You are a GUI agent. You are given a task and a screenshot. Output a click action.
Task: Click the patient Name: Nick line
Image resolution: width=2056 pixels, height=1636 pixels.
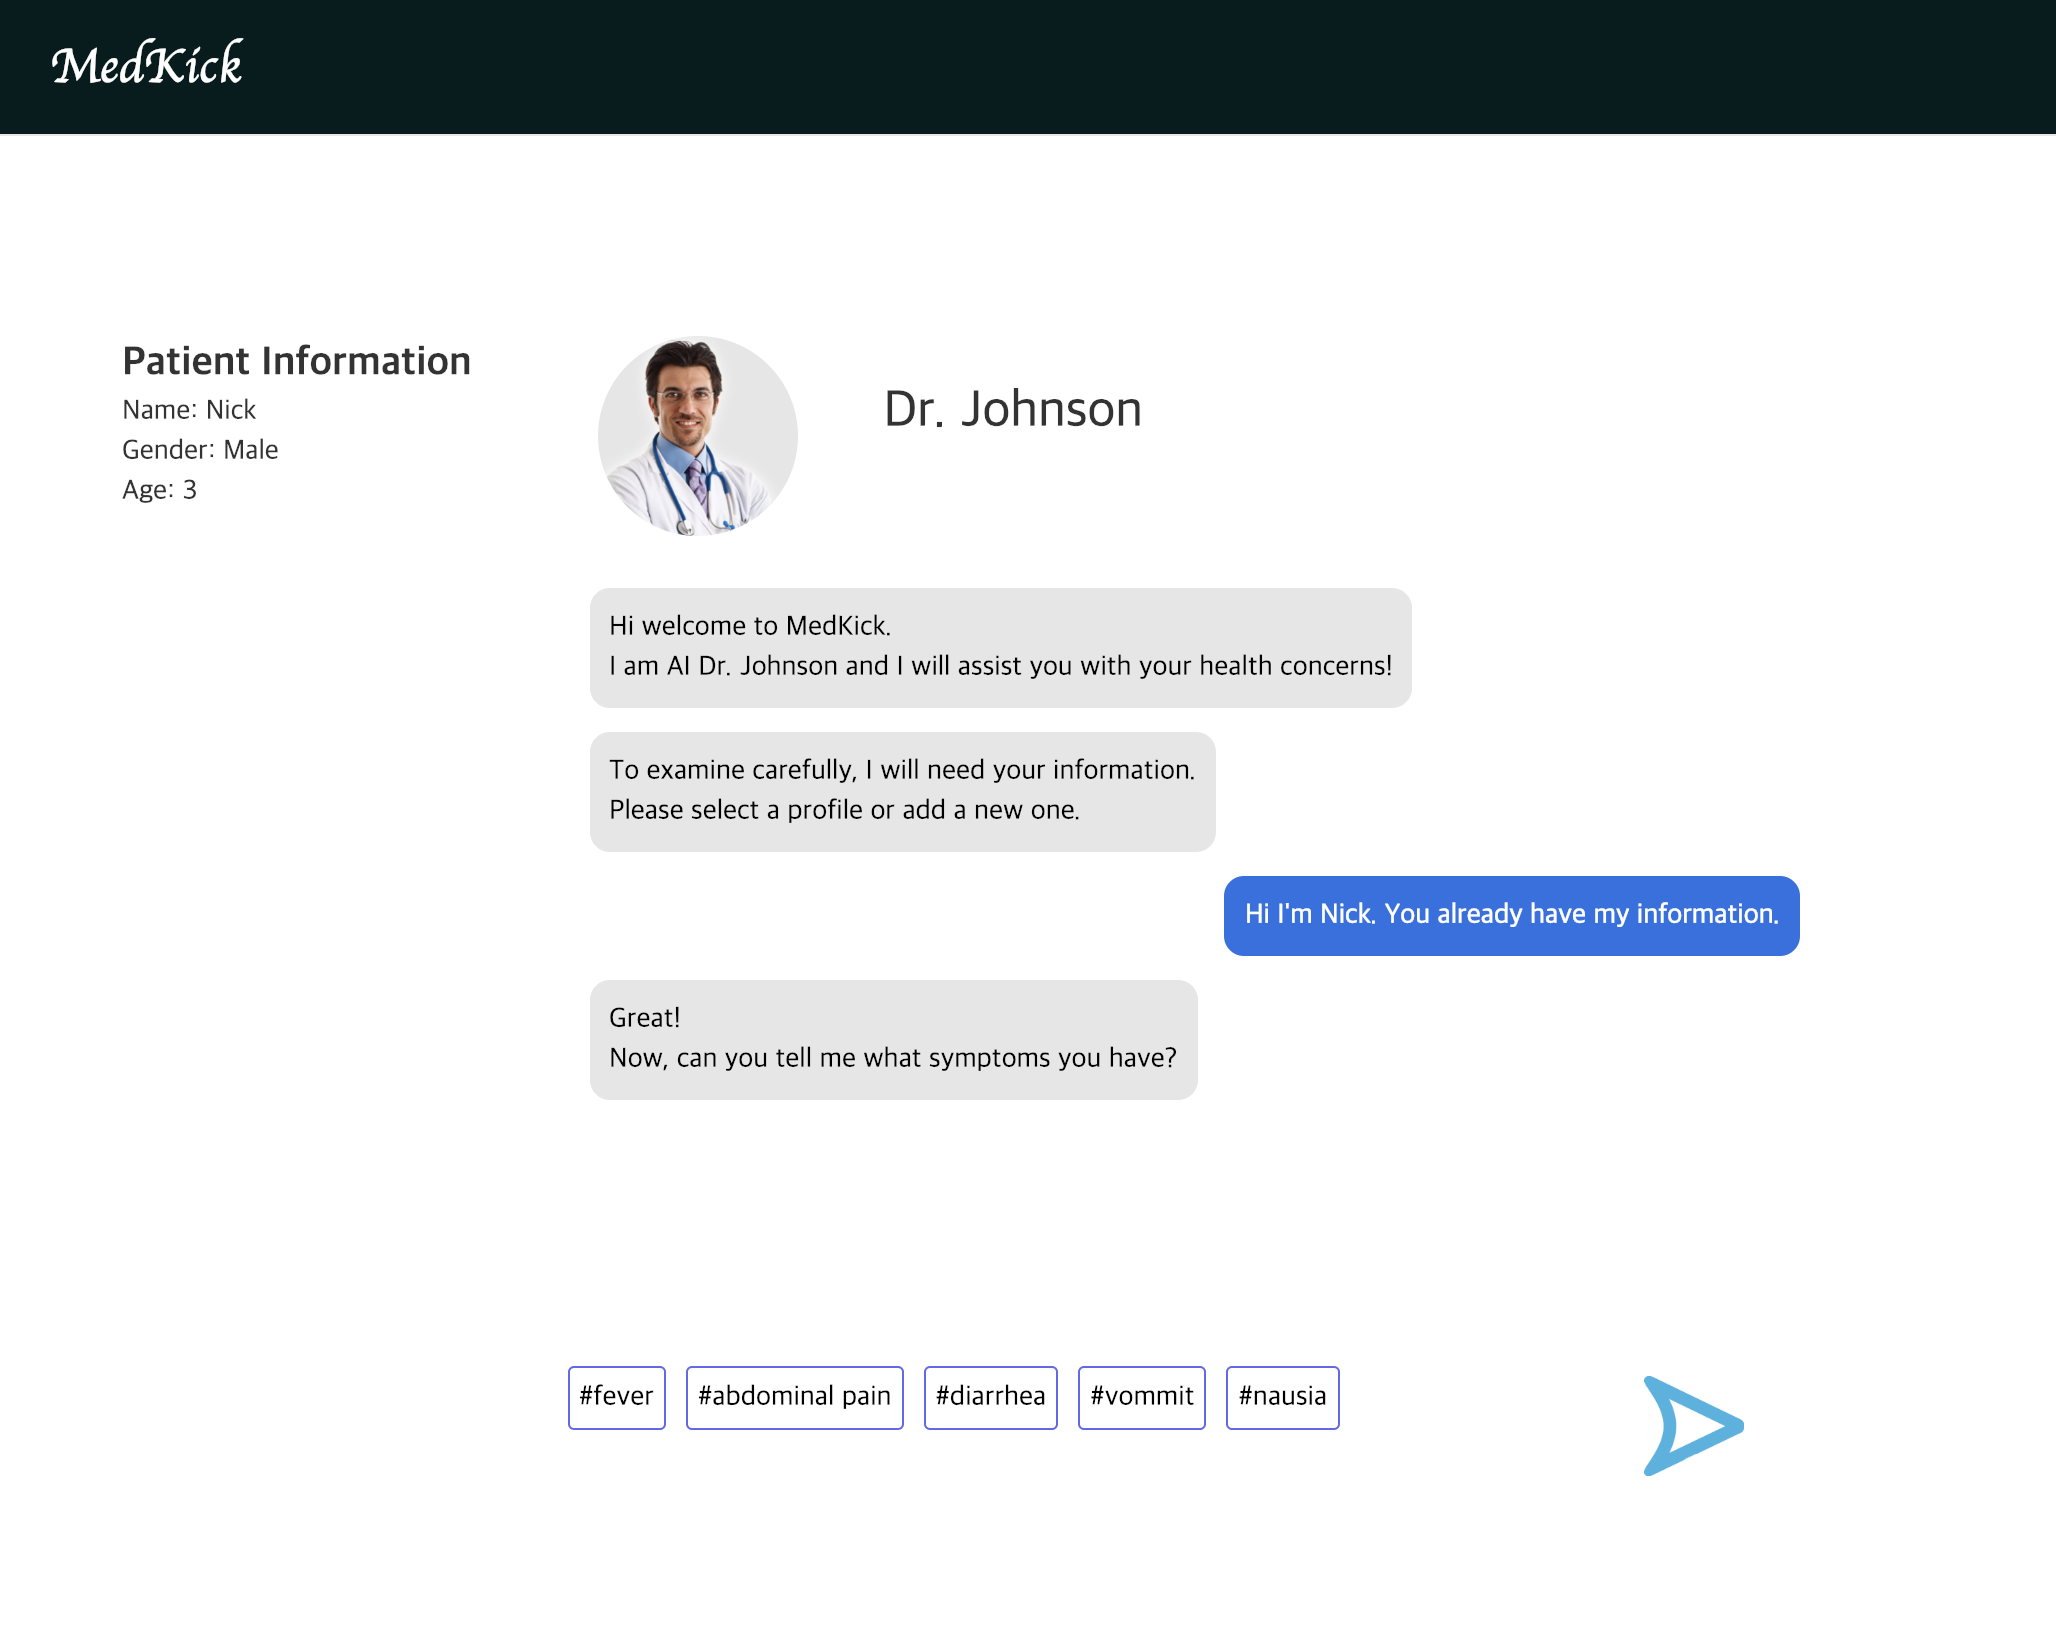click(x=189, y=410)
